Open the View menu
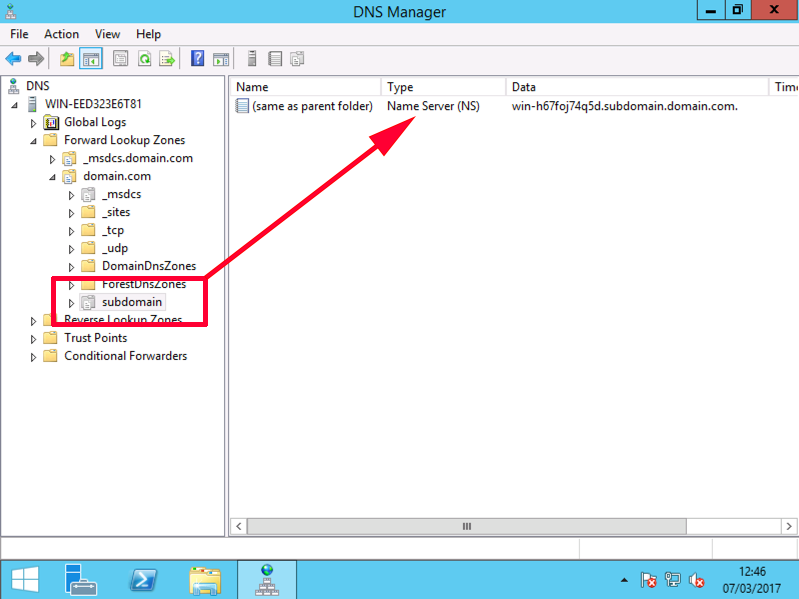Image resolution: width=799 pixels, height=599 pixels. (x=108, y=34)
